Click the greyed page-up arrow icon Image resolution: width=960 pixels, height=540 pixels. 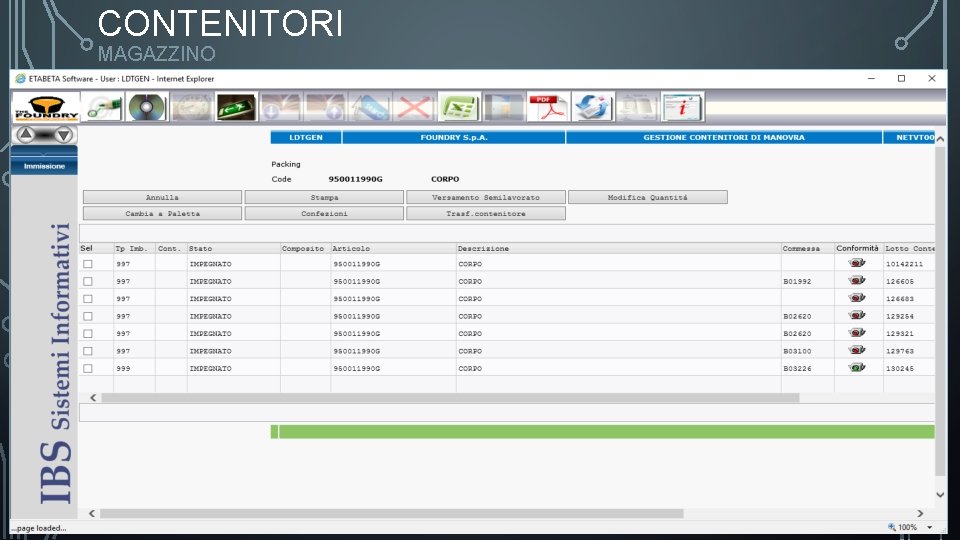(325, 108)
